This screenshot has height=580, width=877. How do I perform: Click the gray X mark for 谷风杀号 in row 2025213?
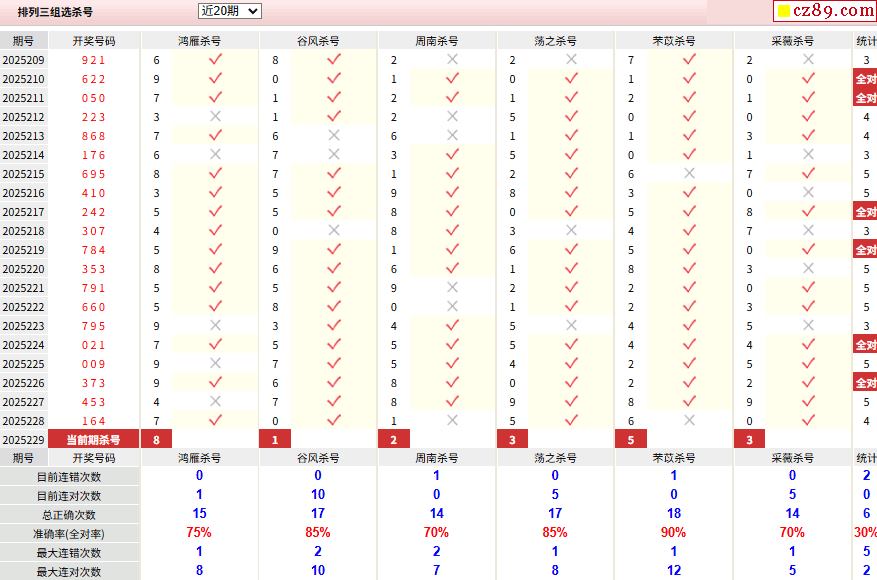333,135
